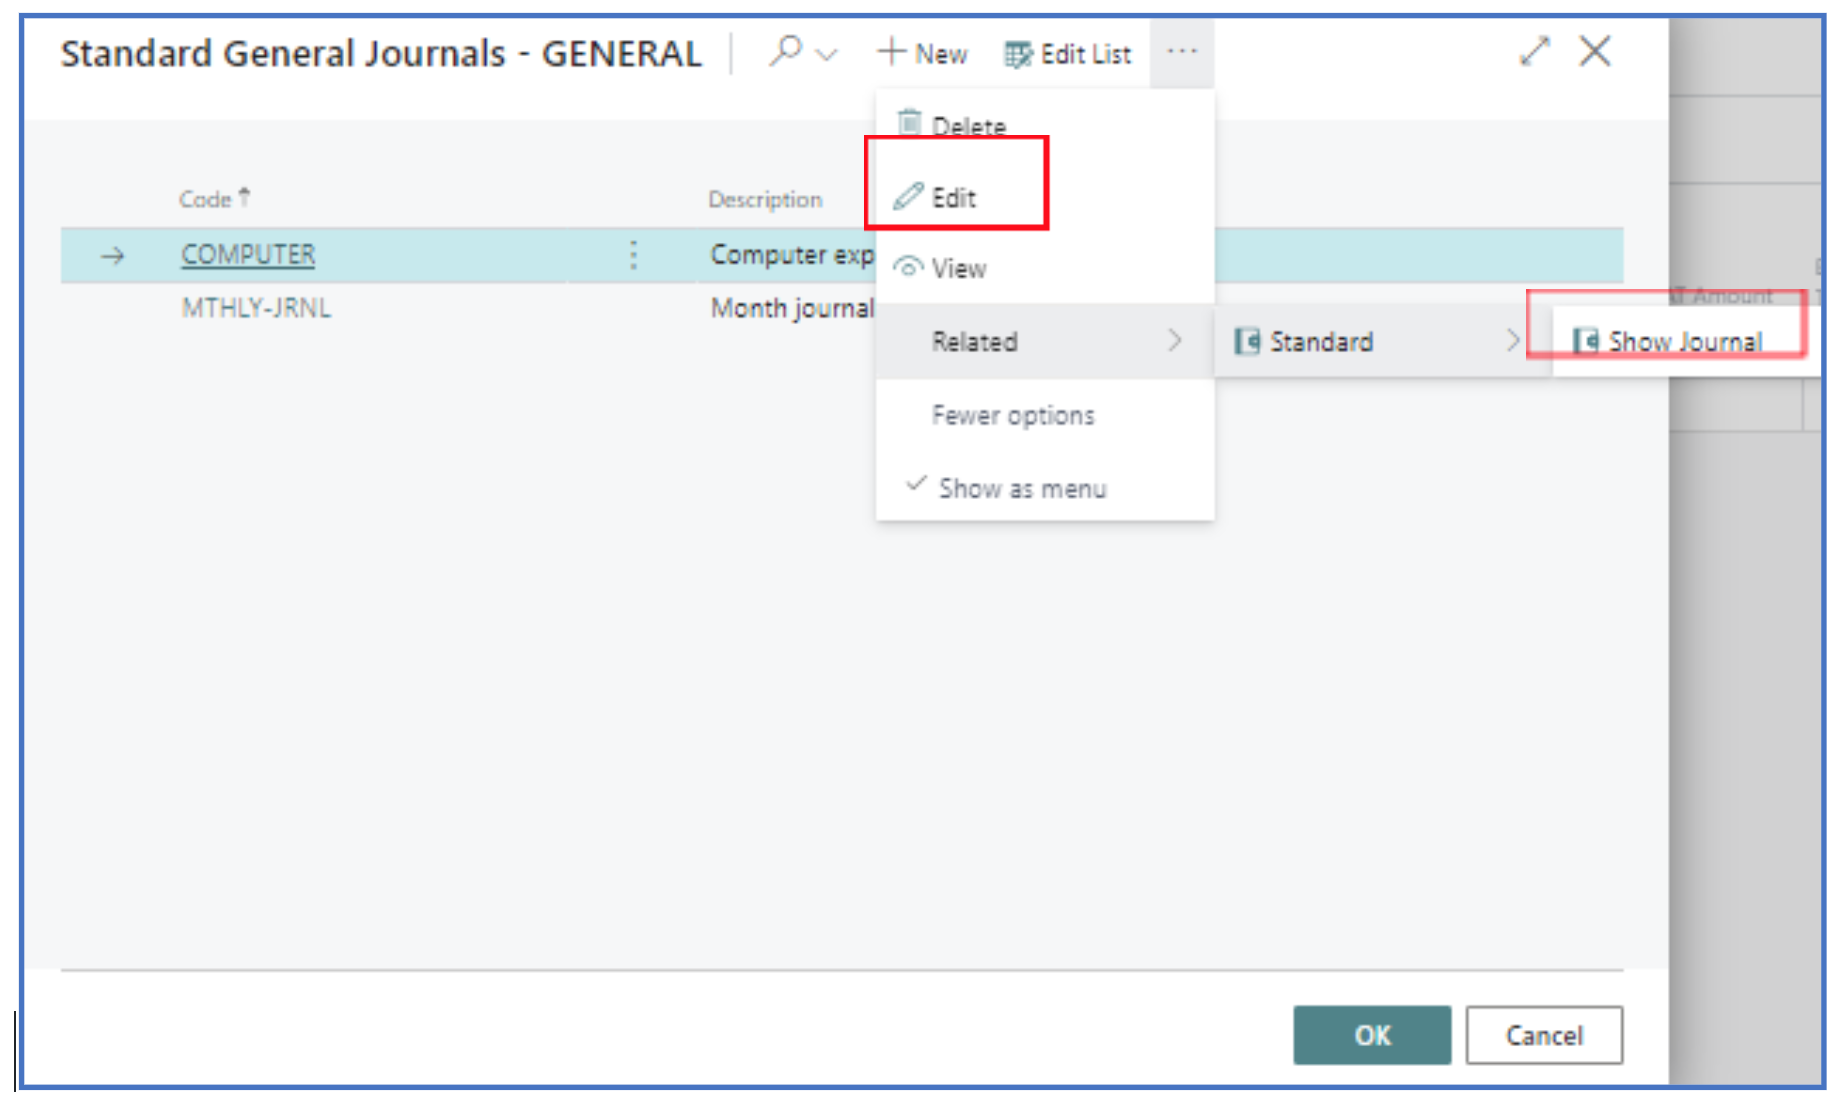This screenshot has width=1848, height=1104.
Task: Open the search dropdown chevron
Action: point(827,55)
